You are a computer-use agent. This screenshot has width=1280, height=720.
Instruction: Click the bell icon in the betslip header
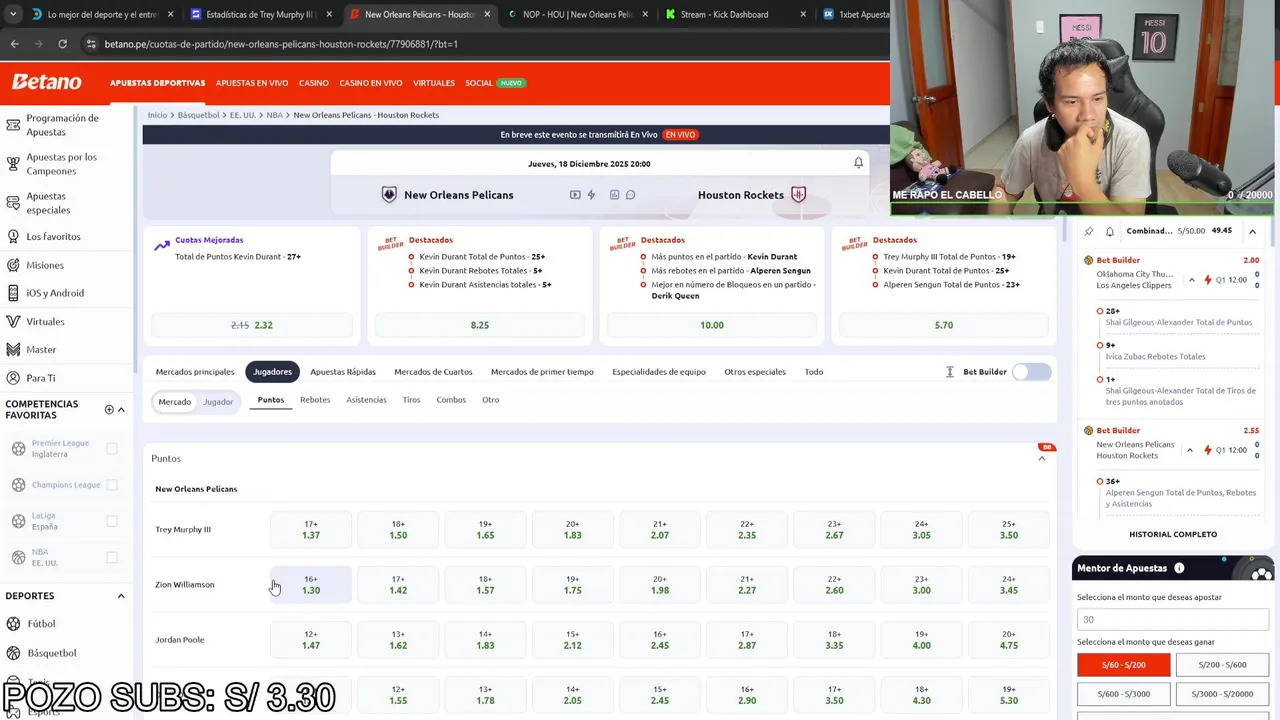[x=1109, y=231]
